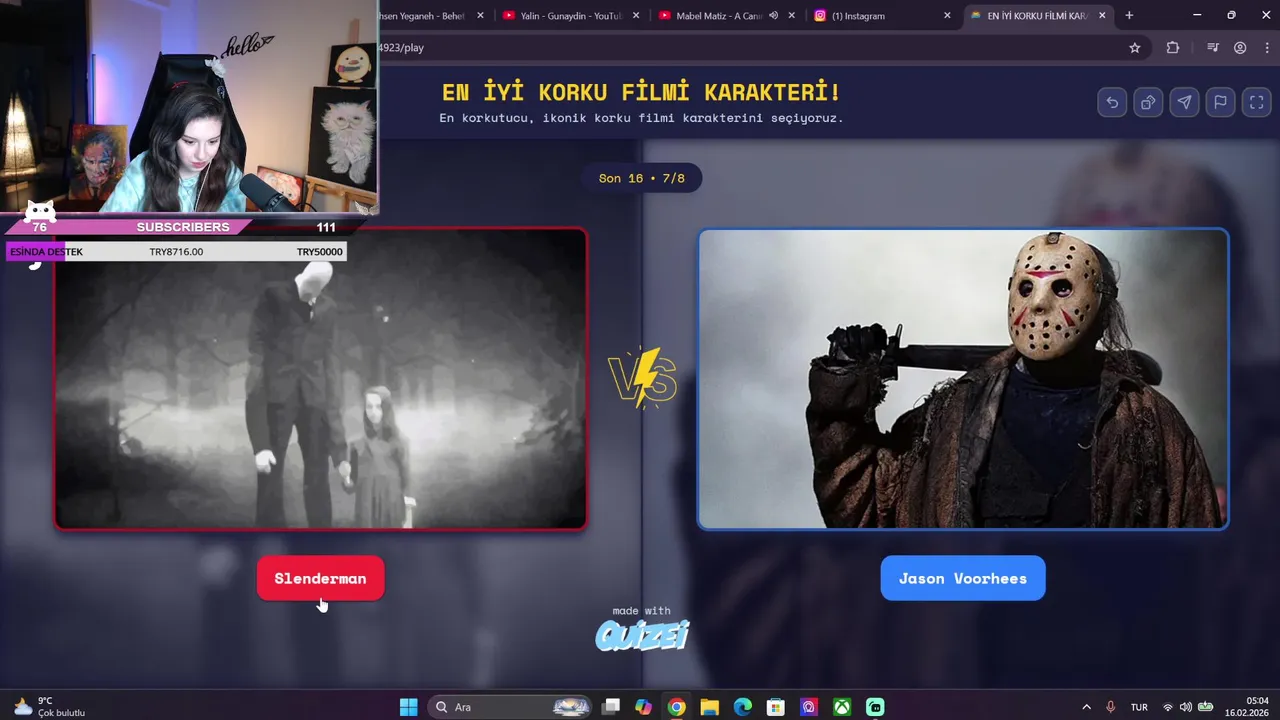Click the flag report icon
The image size is (1280, 720).
1220,102
